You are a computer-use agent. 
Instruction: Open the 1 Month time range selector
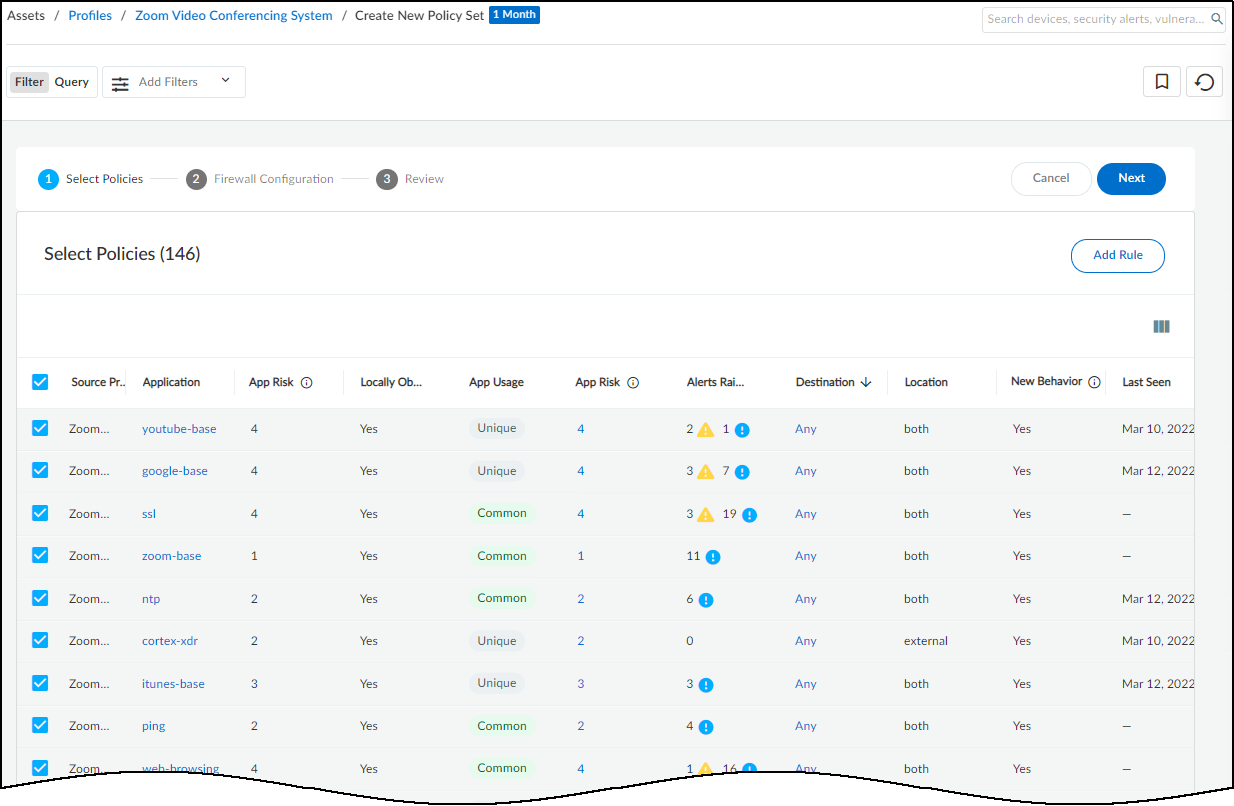pyautogui.click(x=514, y=15)
